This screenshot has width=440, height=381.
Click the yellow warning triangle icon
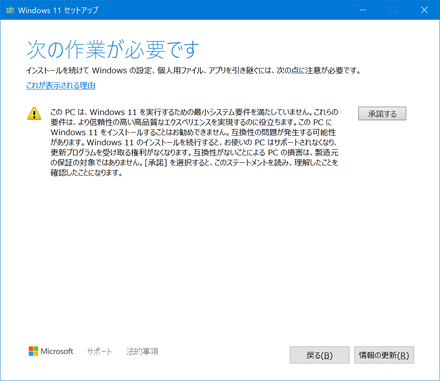(34, 113)
